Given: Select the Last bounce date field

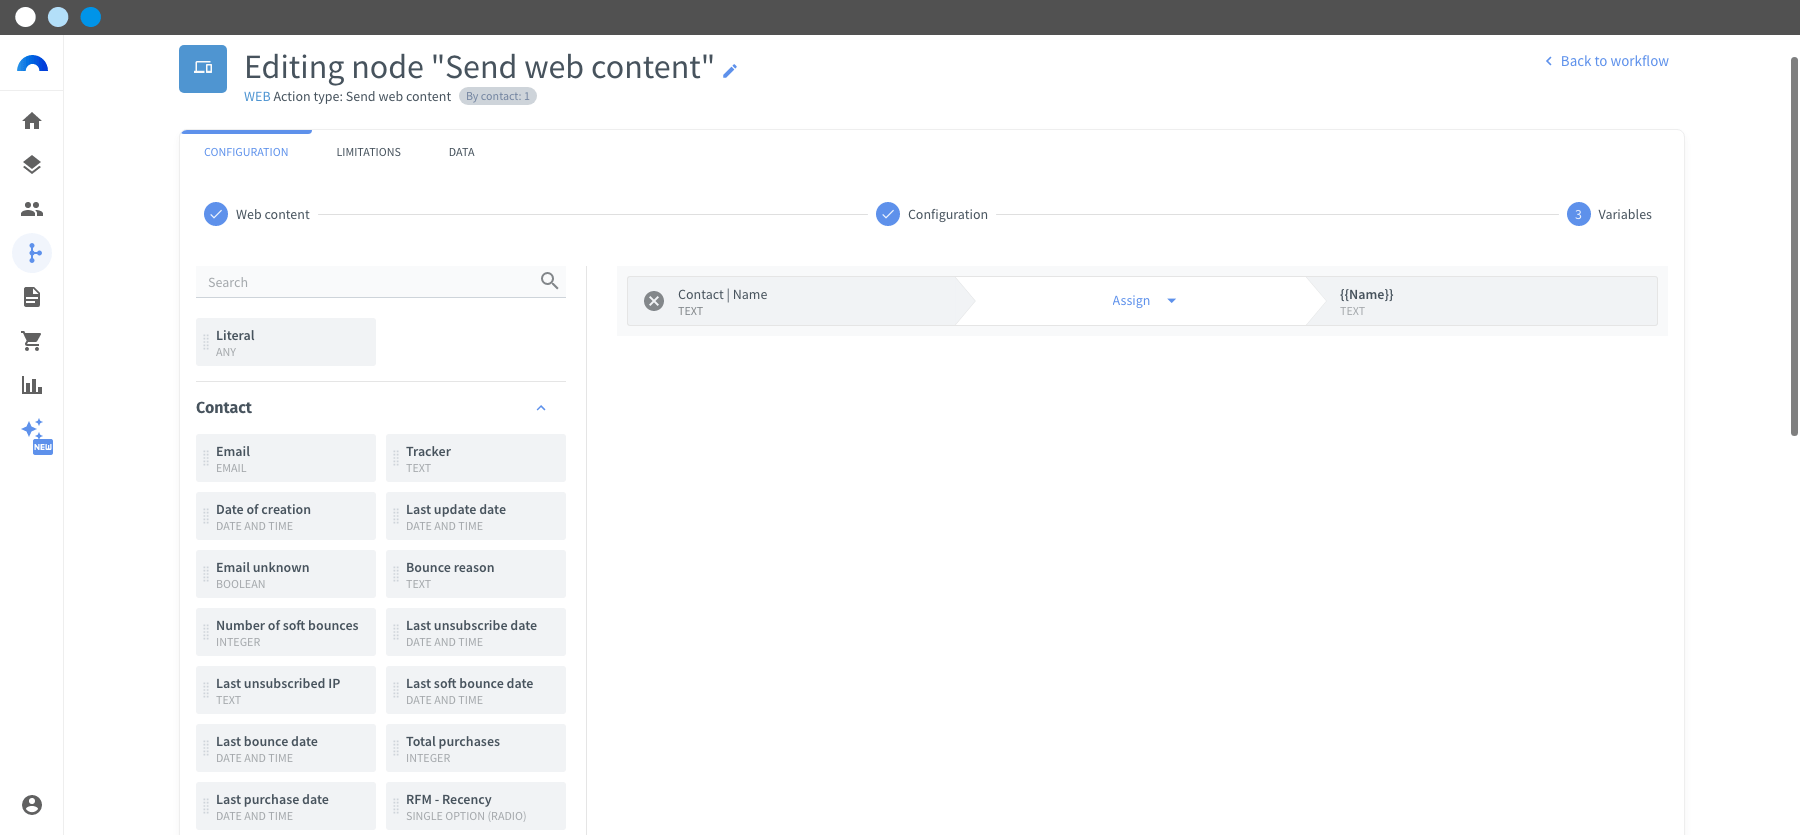Looking at the screenshot, I should pyautogui.click(x=286, y=748).
